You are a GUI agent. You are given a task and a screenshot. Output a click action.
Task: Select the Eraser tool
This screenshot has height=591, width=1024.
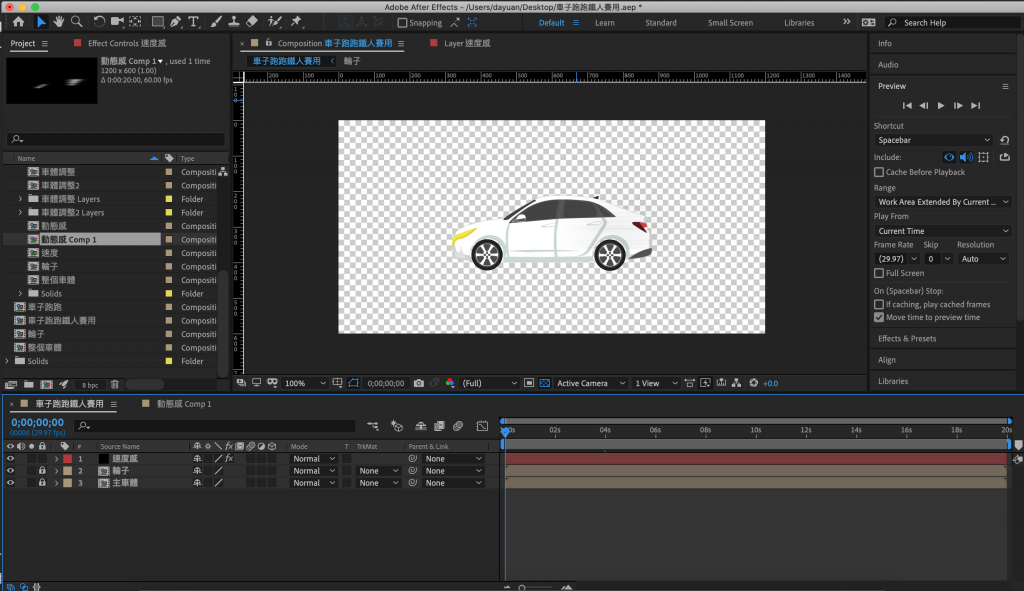coord(252,22)
